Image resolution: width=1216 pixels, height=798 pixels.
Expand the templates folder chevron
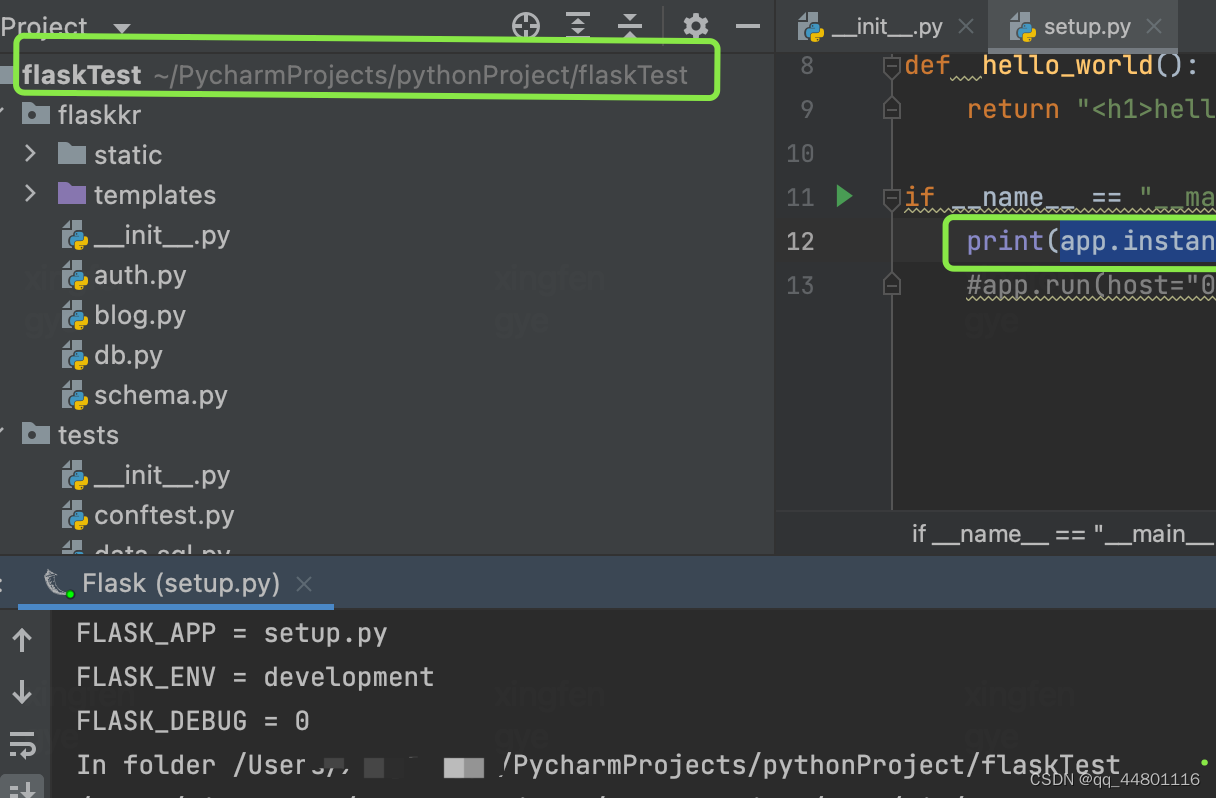[30, 194]
